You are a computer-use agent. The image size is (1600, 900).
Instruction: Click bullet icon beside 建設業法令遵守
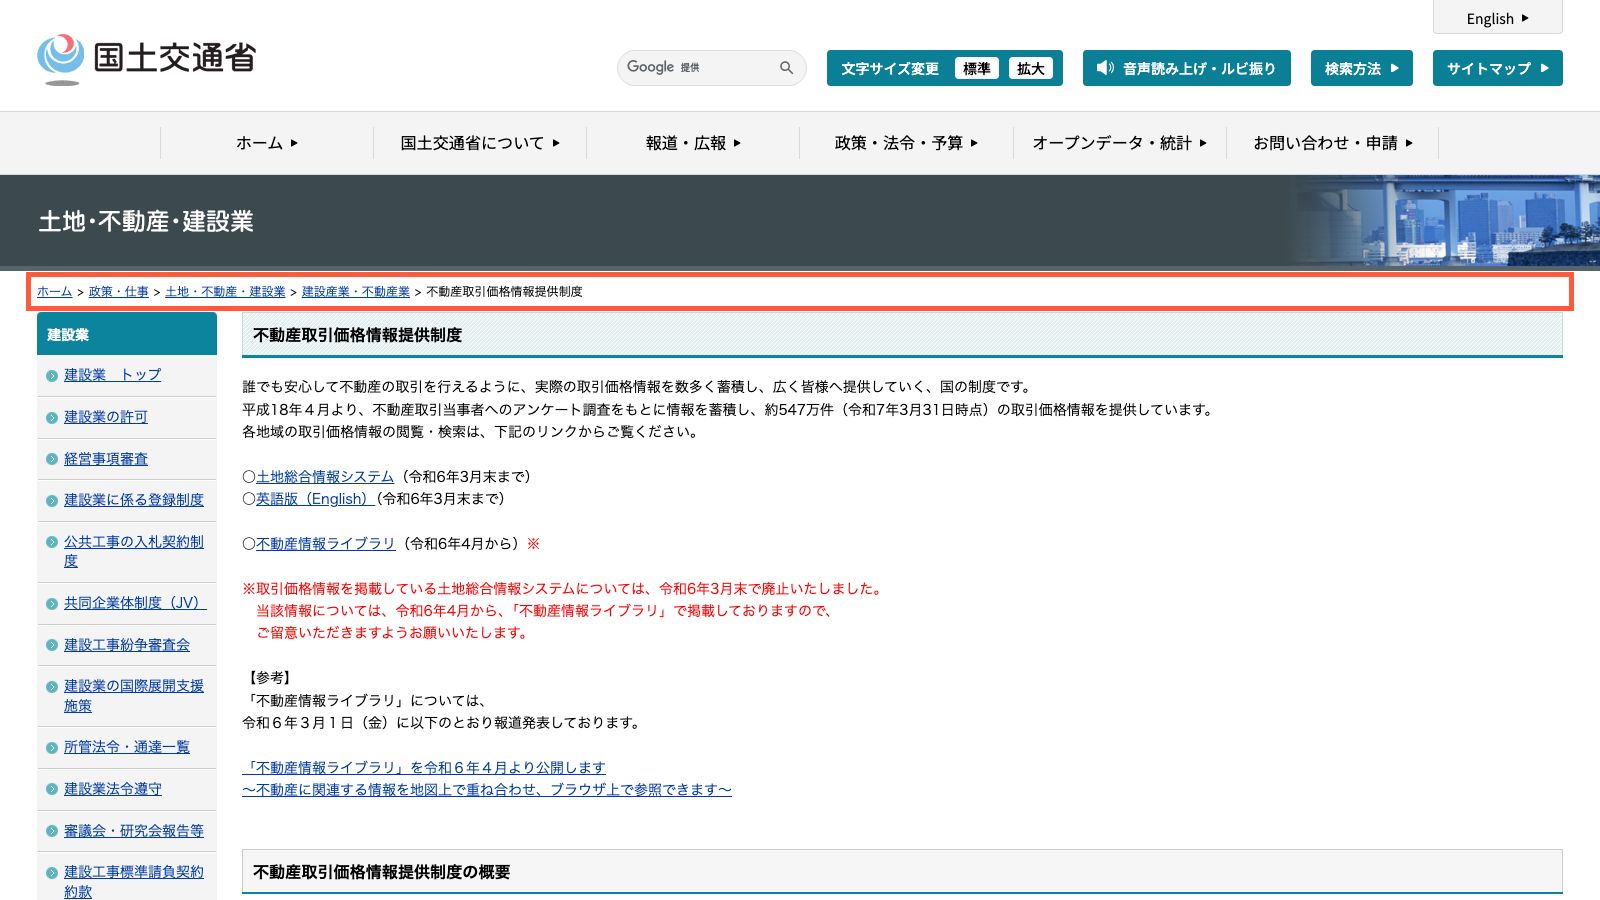[52, 790]
